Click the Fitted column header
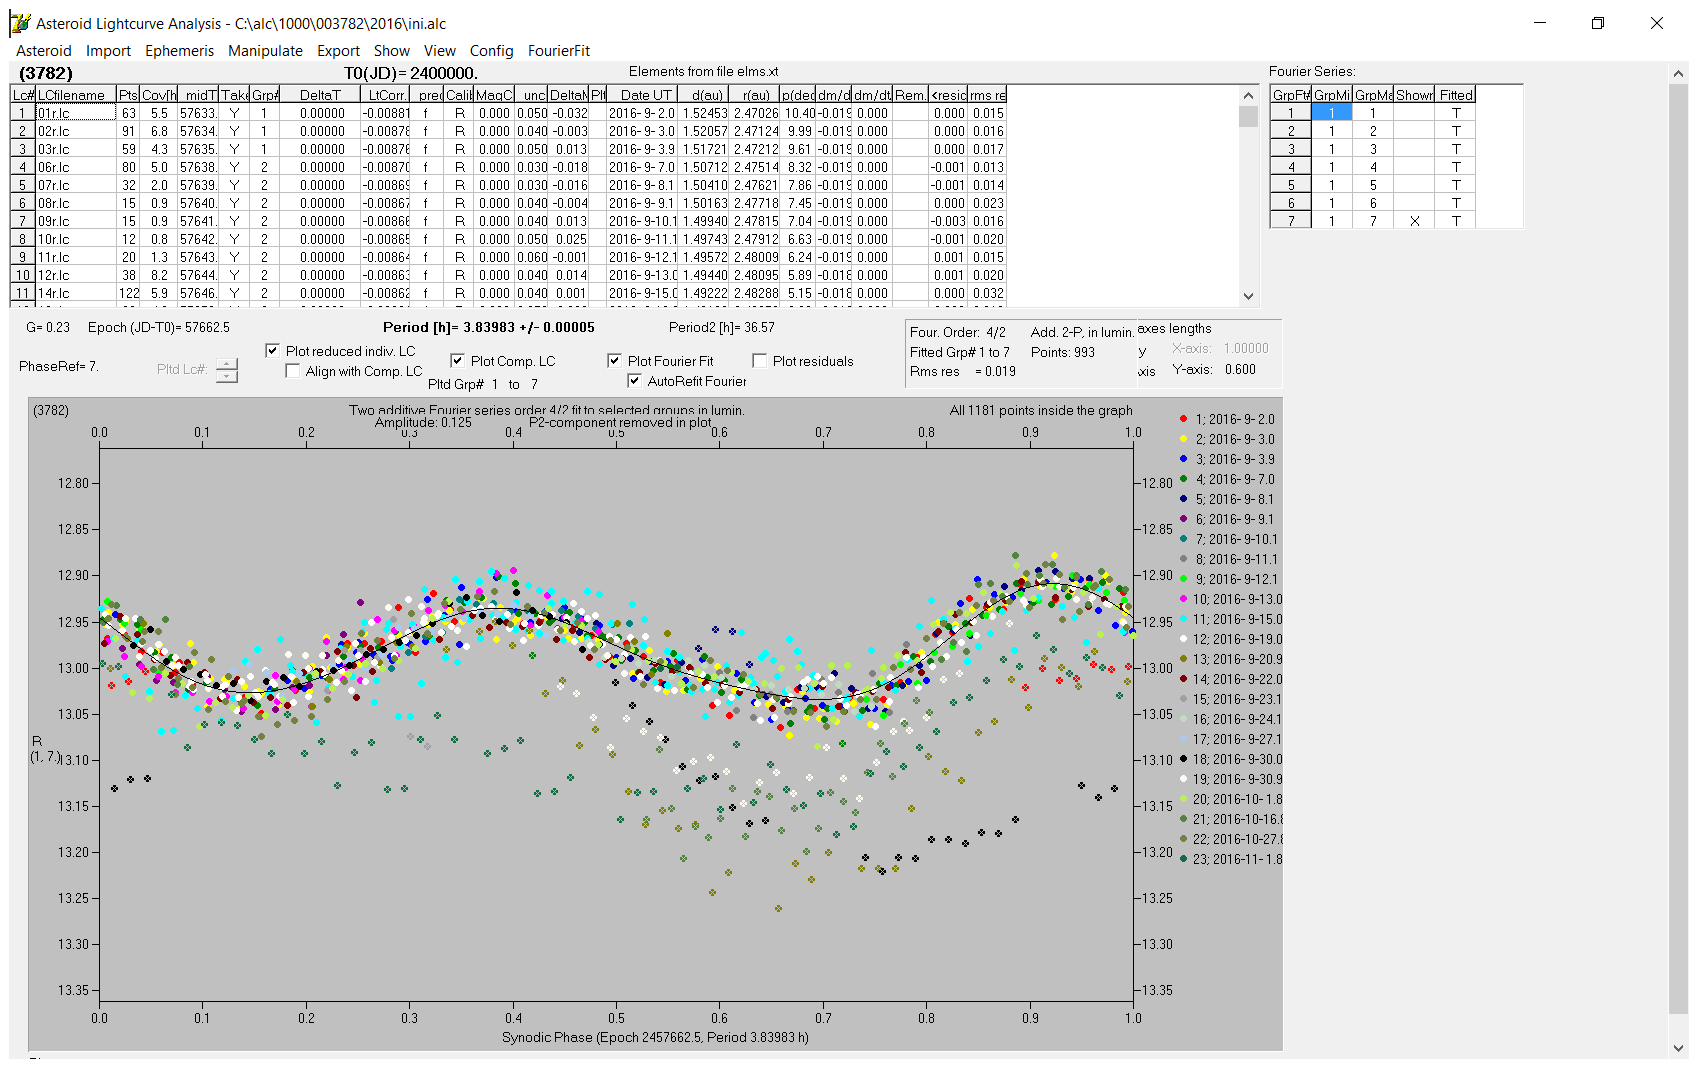The image size is (1698, 1068). (x=1456, y=95)
